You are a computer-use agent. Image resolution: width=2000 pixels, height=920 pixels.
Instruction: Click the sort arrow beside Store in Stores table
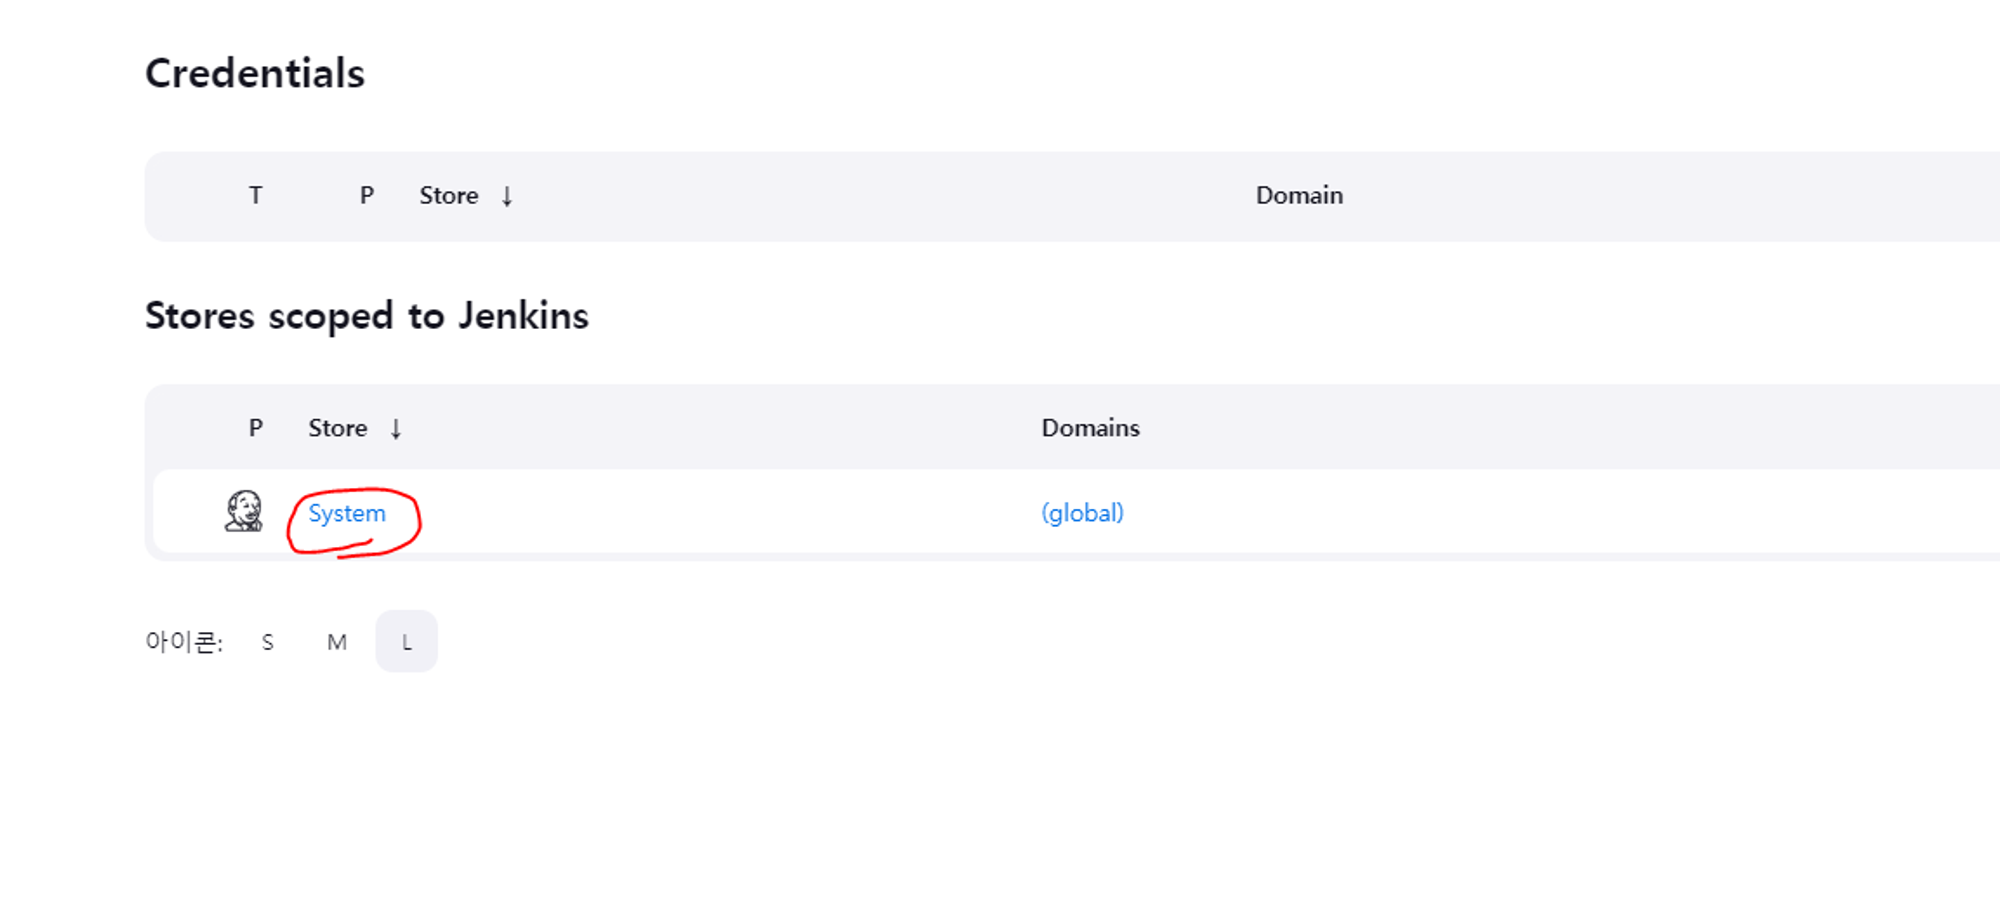396,429
